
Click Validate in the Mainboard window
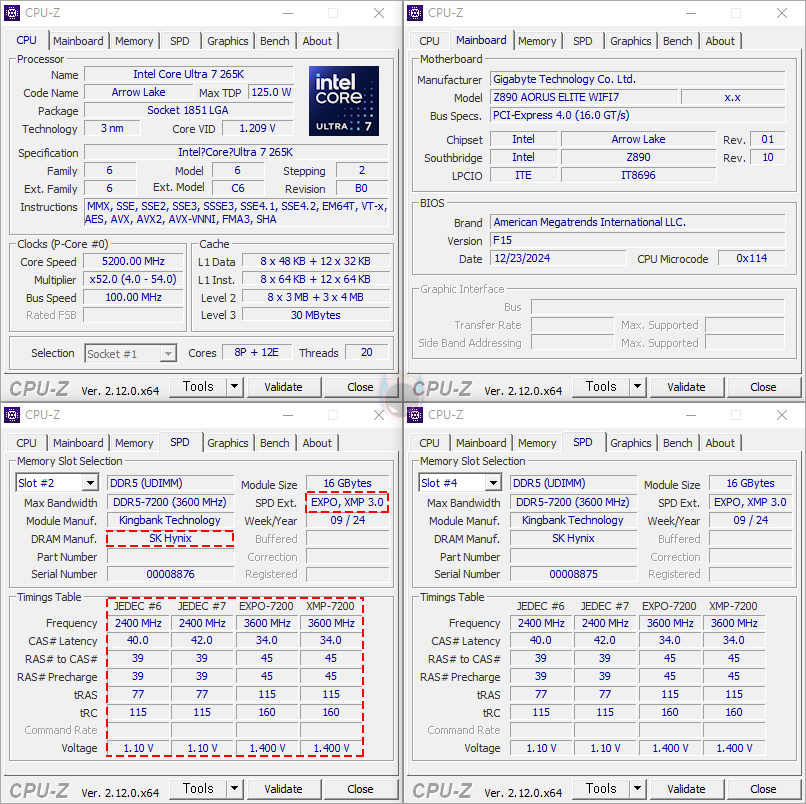(686, 387)
